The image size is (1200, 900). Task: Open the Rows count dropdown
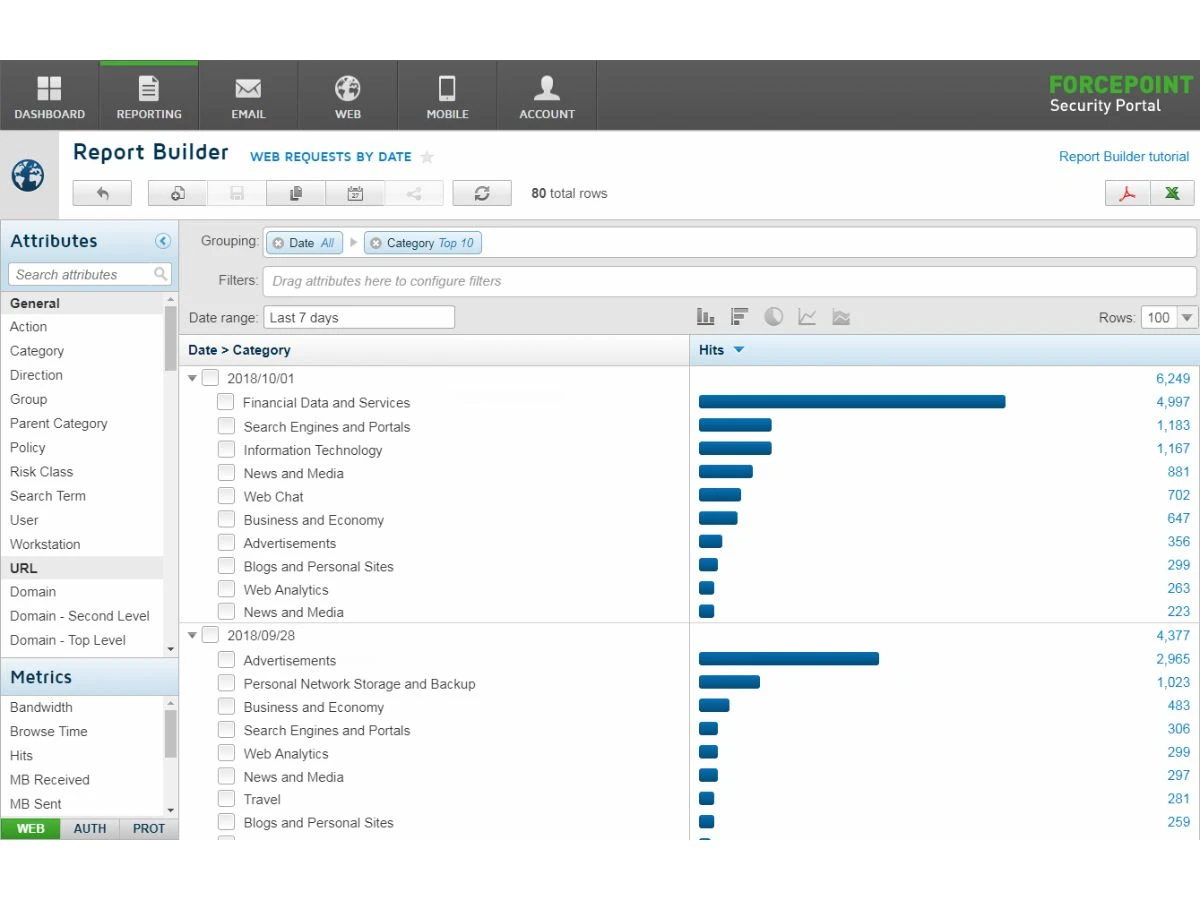pos(1188,318)
